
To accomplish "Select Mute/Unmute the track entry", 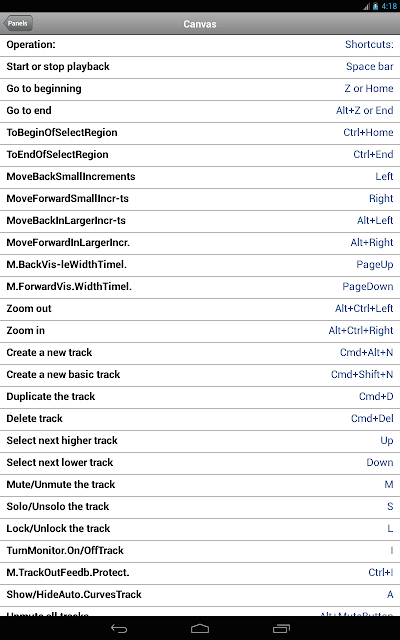I will point(200,485).
